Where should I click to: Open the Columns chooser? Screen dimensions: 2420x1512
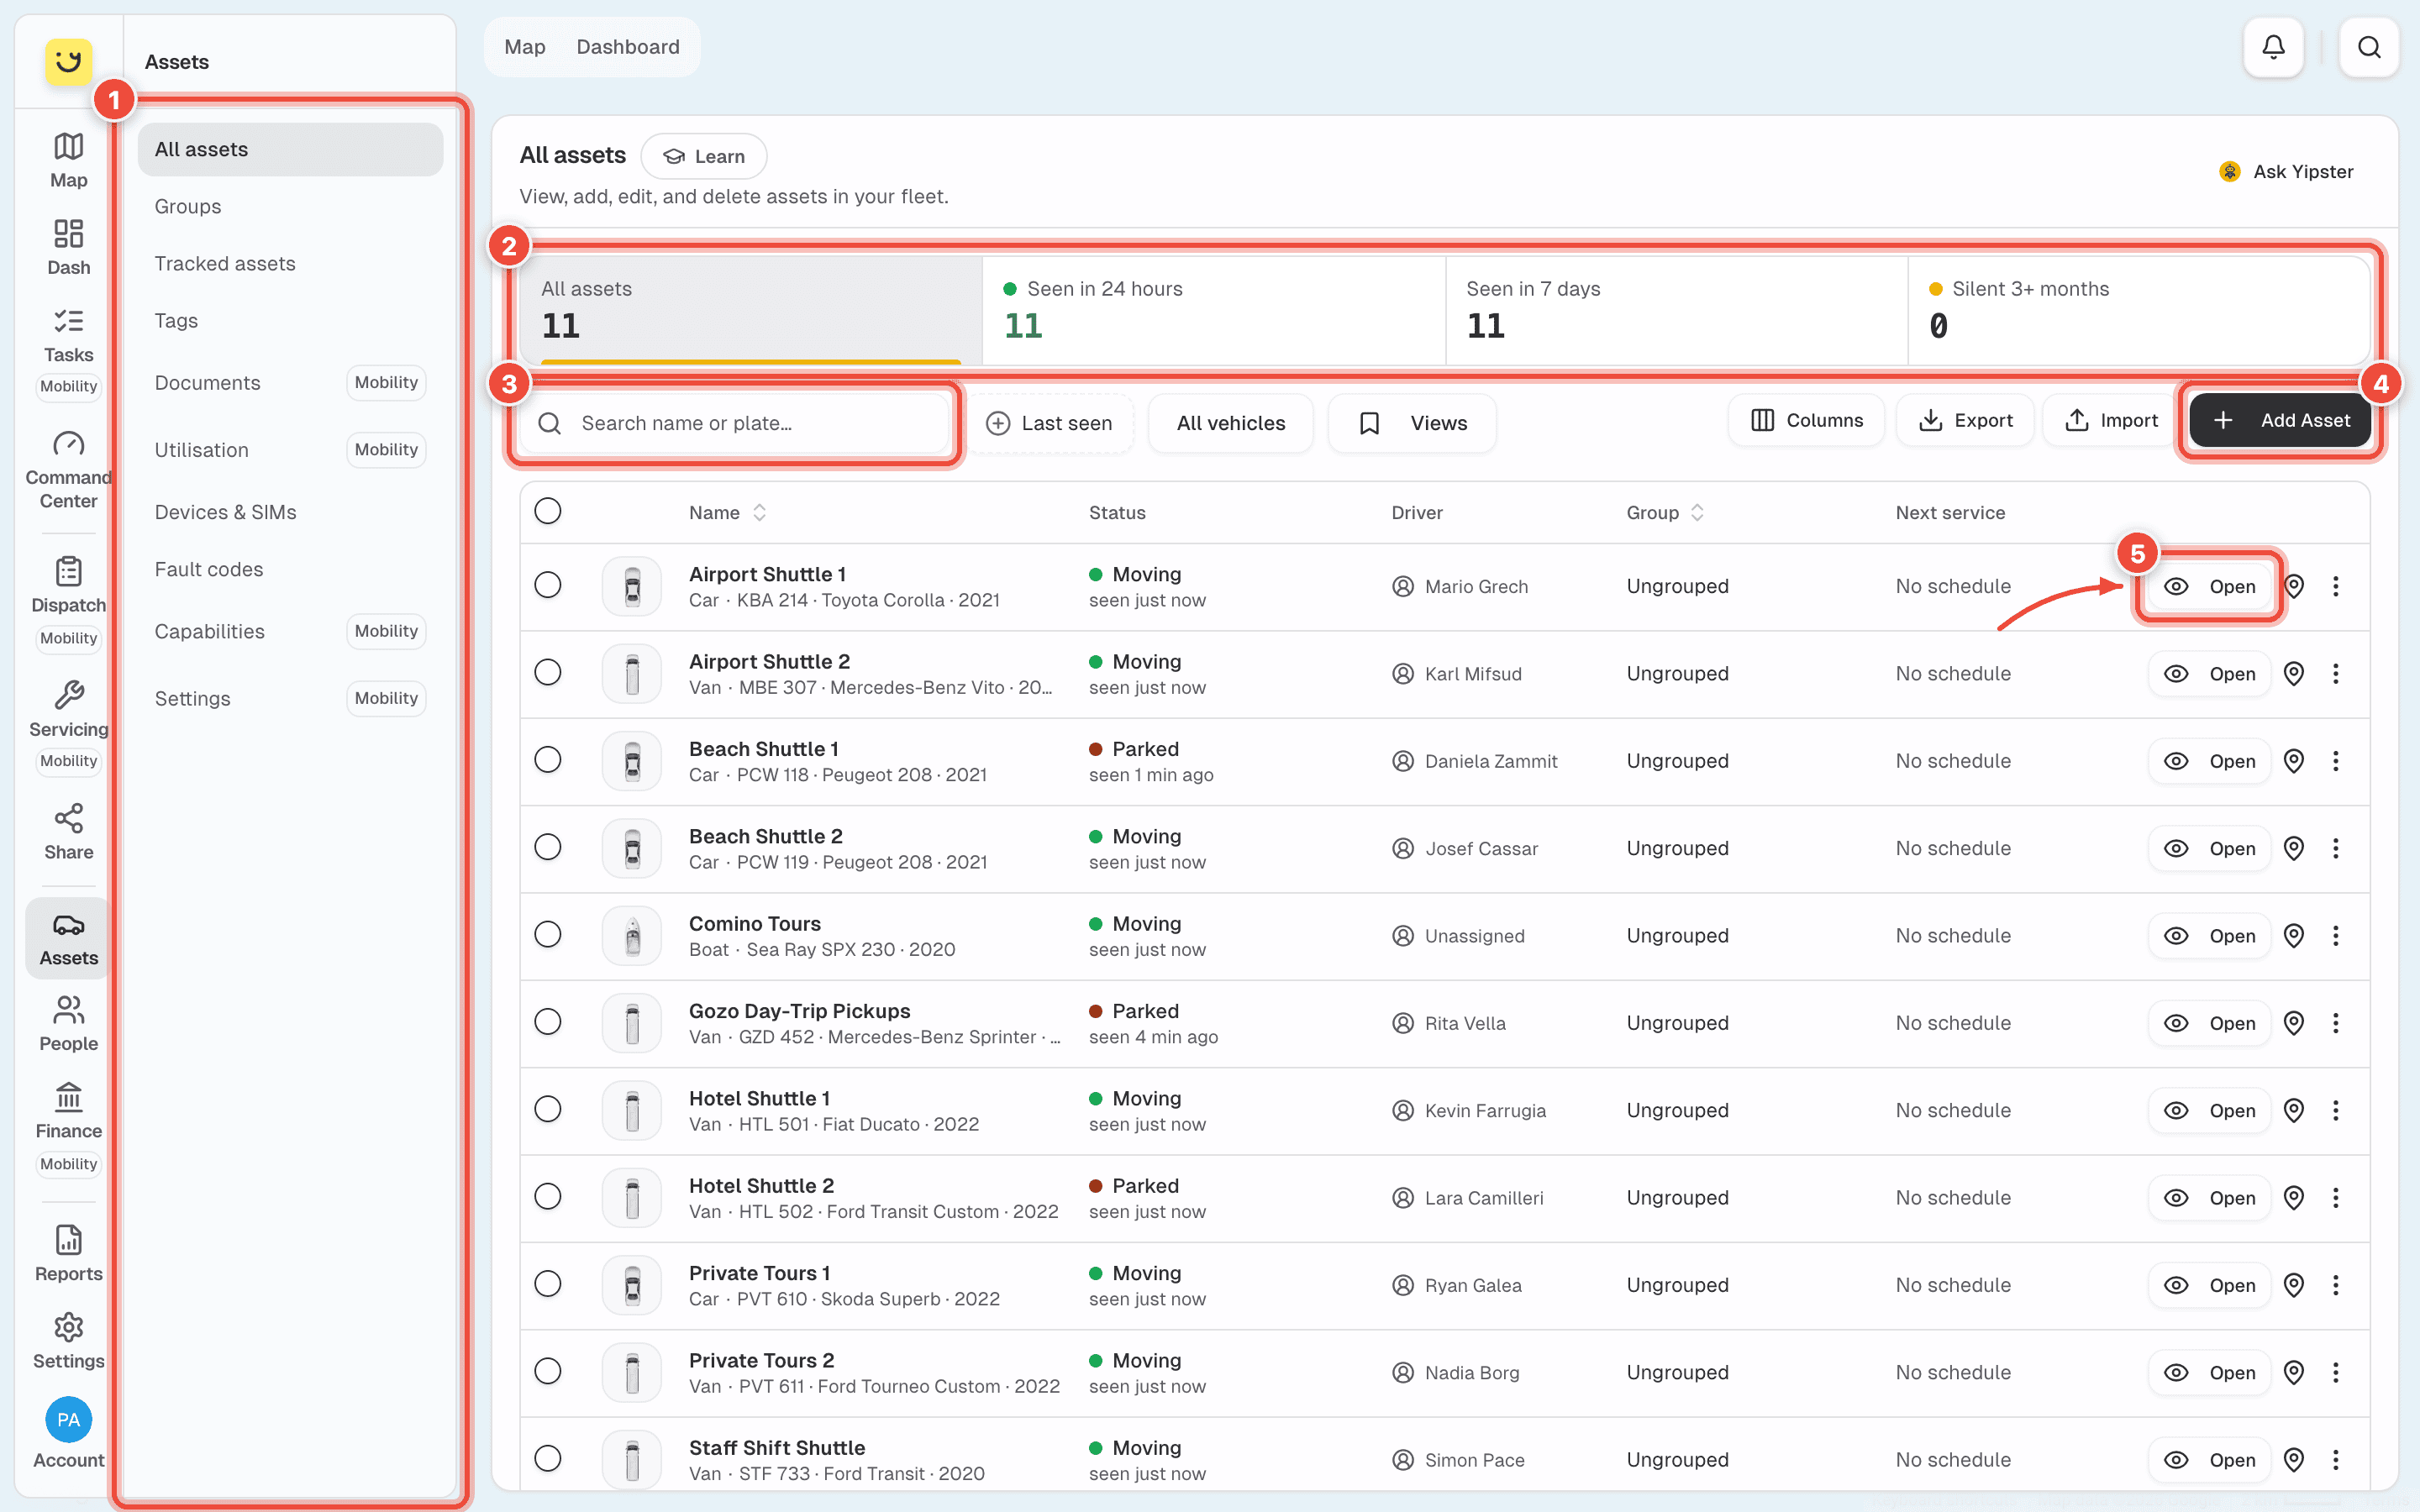(x=1806, y=421)
